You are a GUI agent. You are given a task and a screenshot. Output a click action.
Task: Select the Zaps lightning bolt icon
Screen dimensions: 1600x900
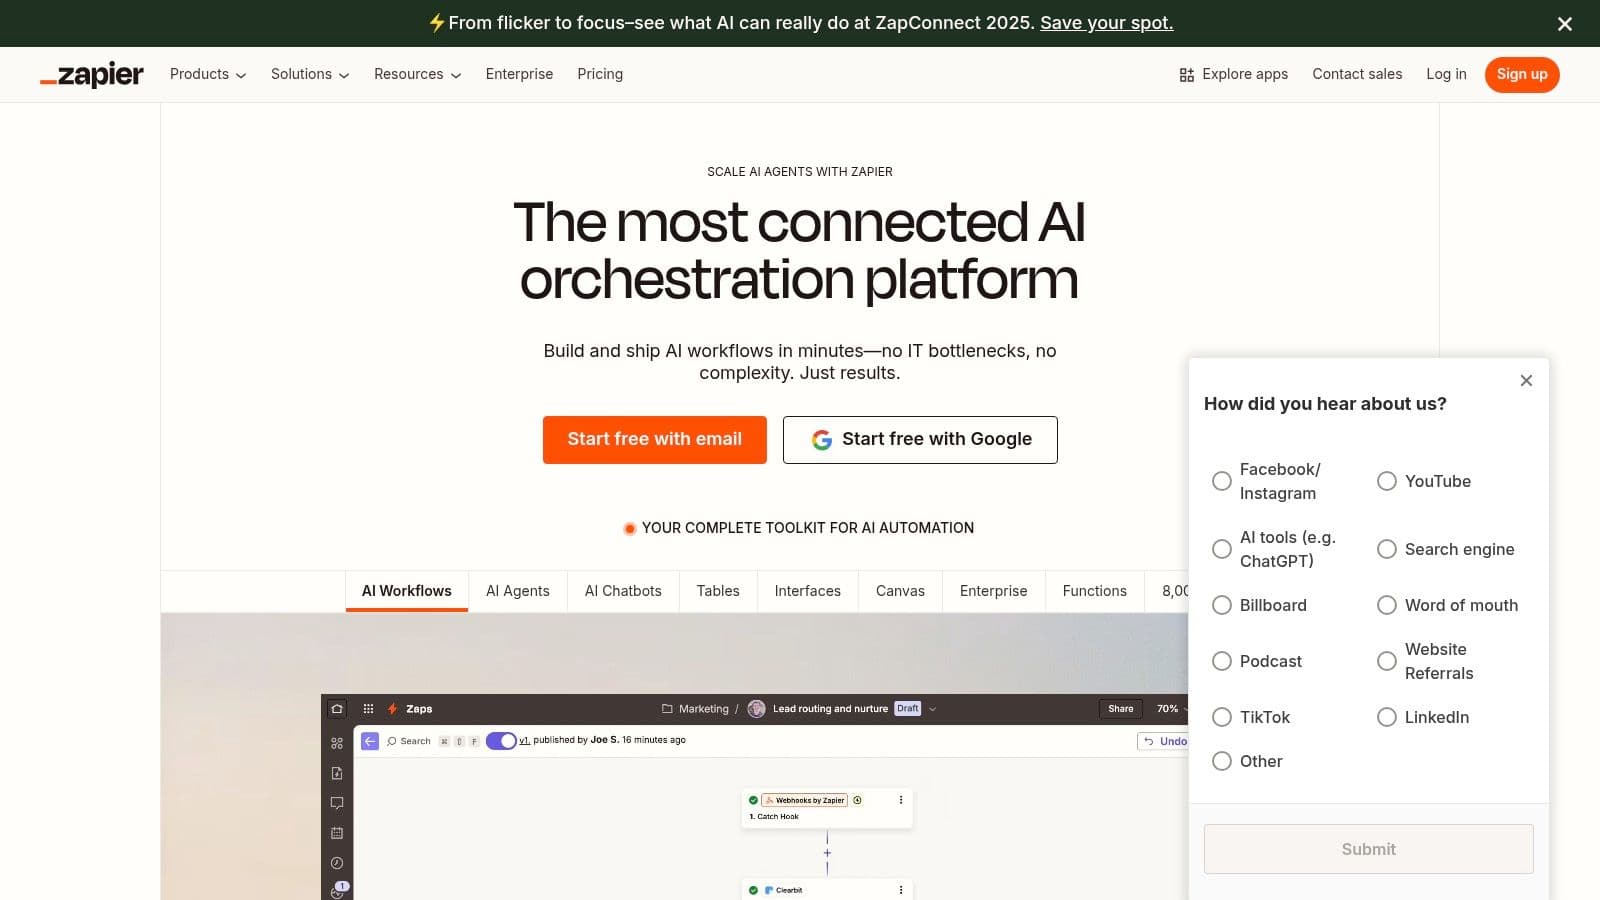tap(393, 709)
